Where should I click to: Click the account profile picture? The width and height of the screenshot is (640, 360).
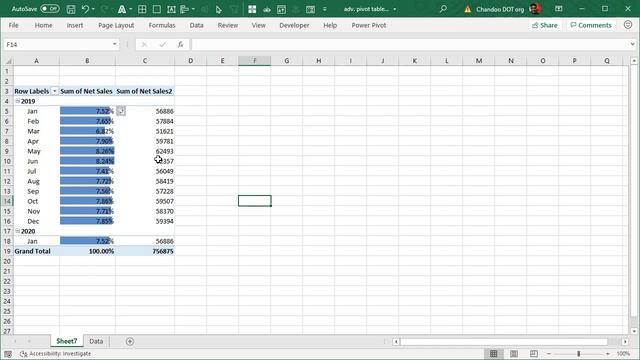coord(535,9)
